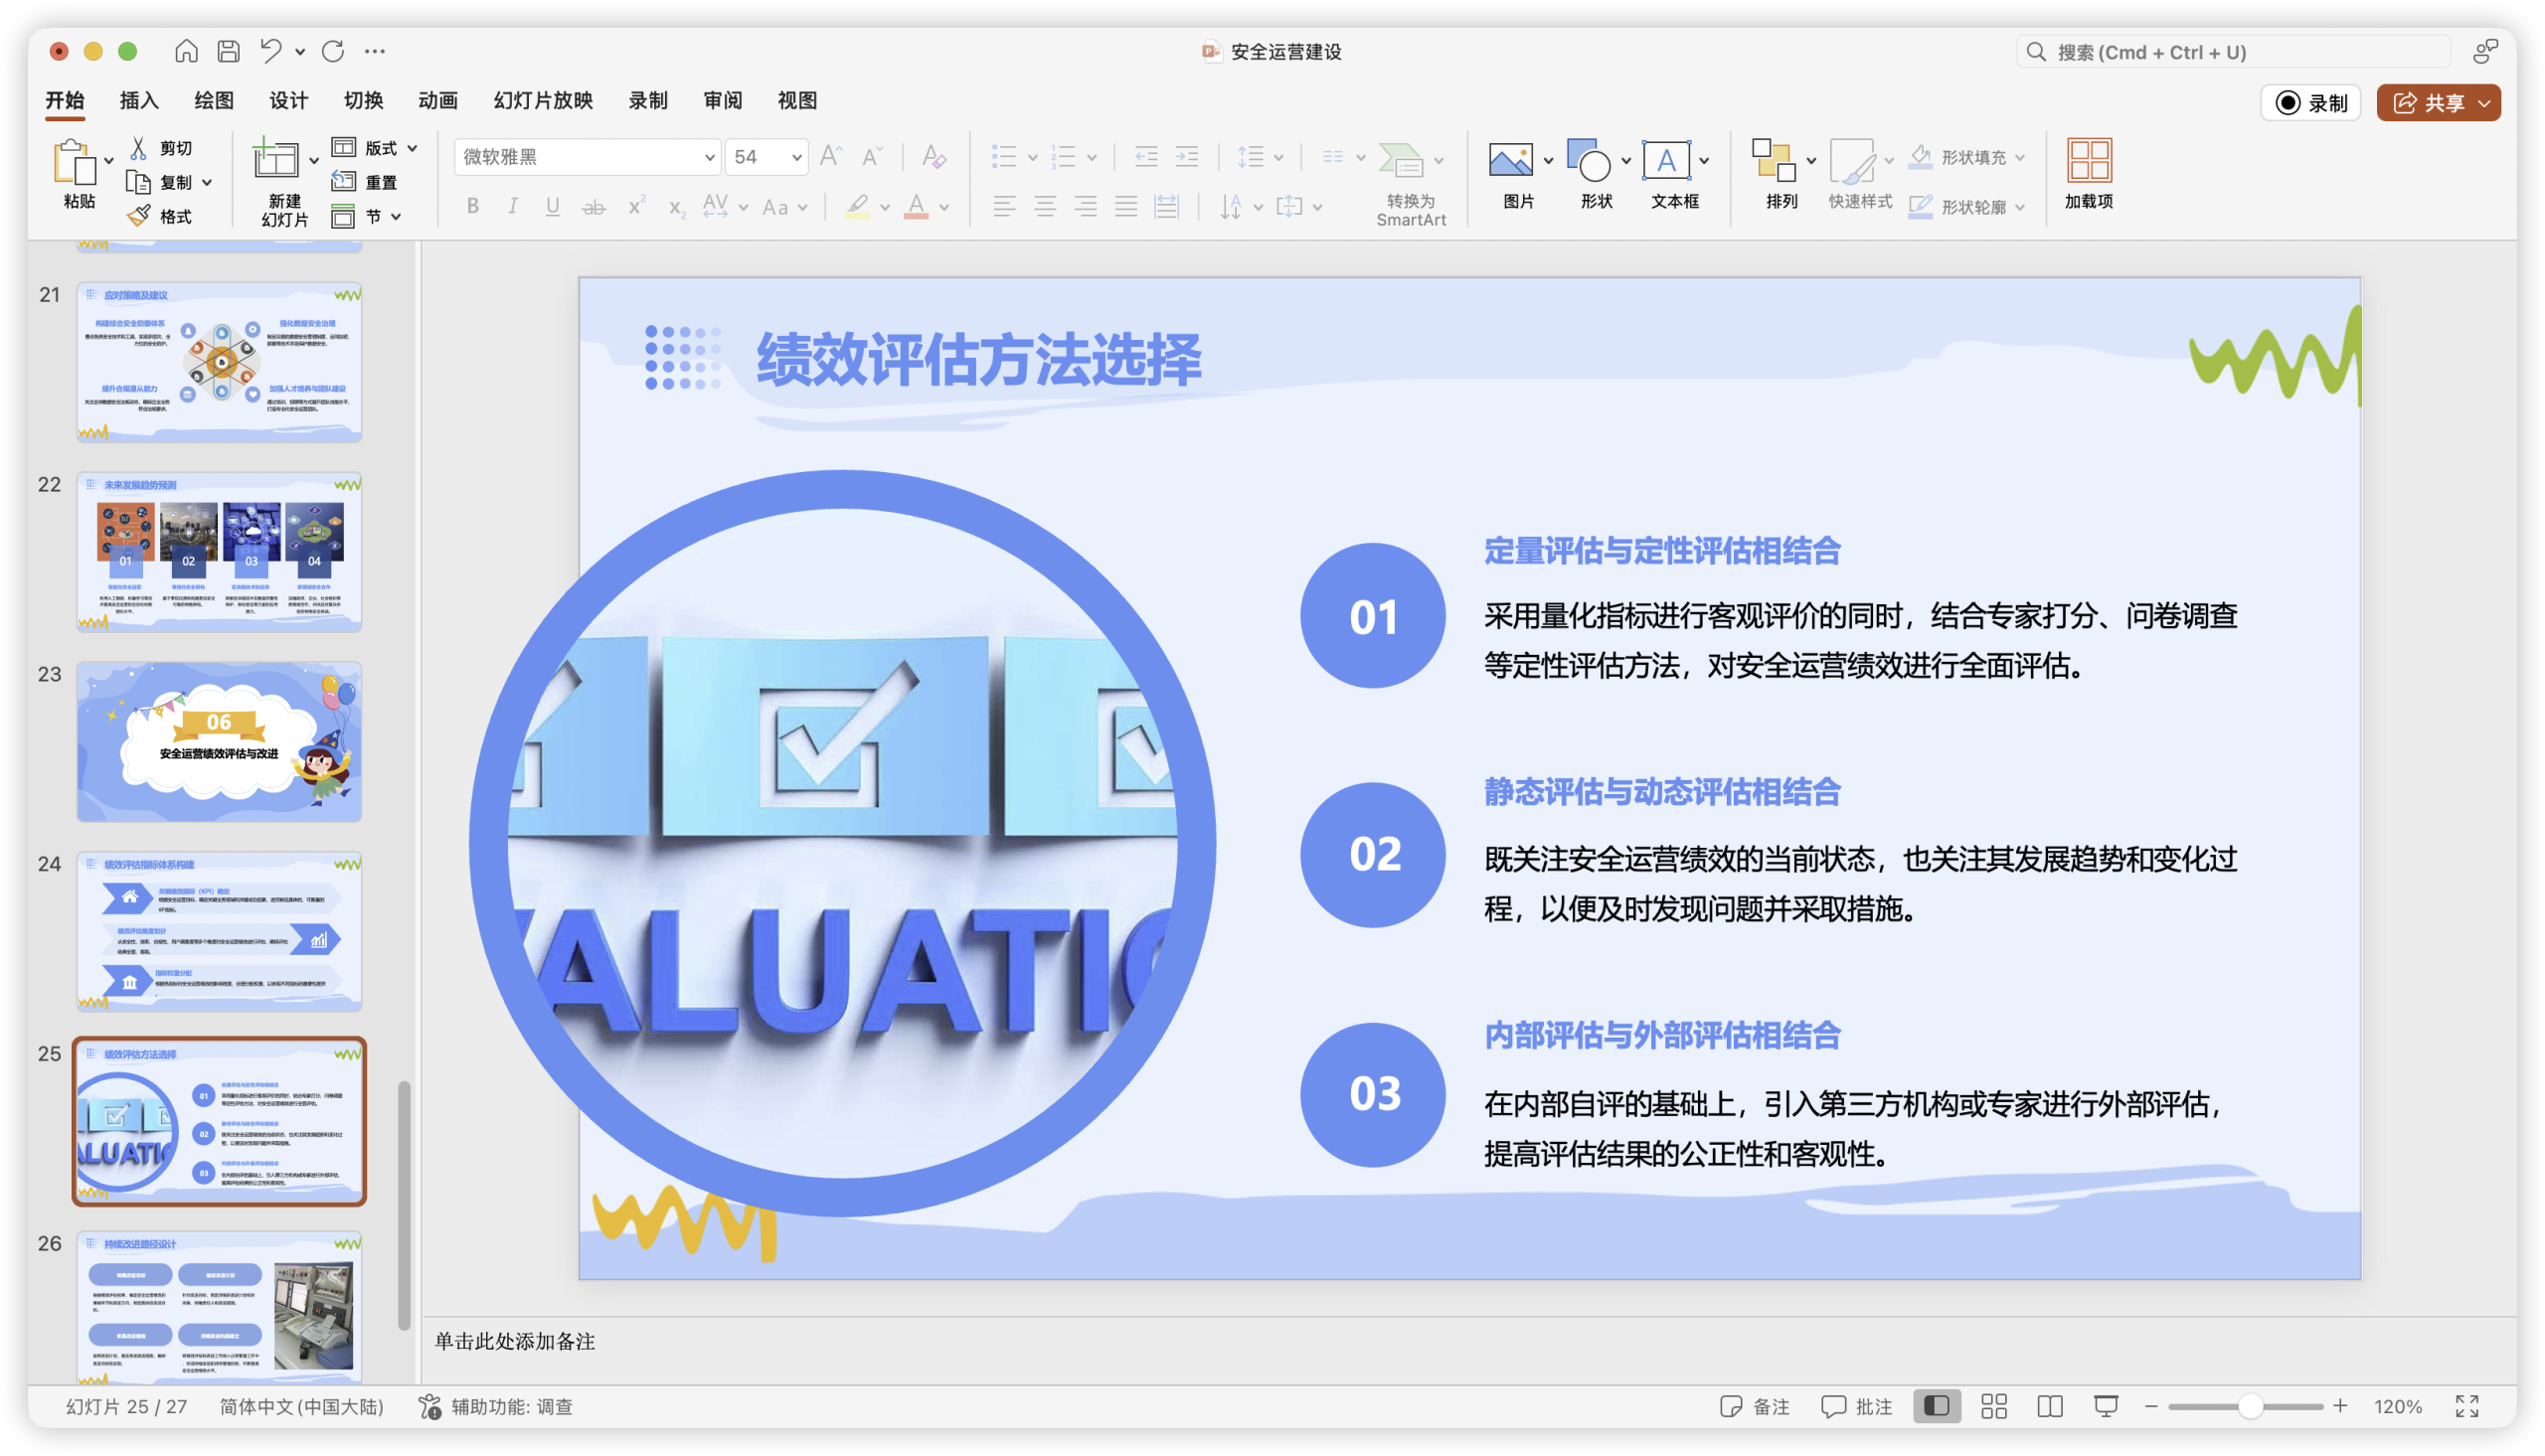Toggle the Notes pane in status bar
The image size is (2545, 1456).
pyautogui.click(x=1755, y=1406)
